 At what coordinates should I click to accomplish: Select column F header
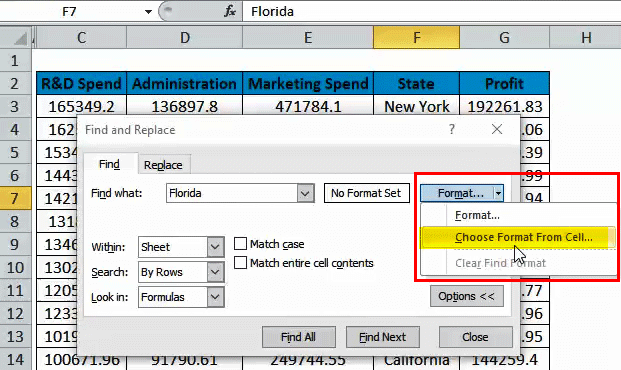click(x=416, y=38)
